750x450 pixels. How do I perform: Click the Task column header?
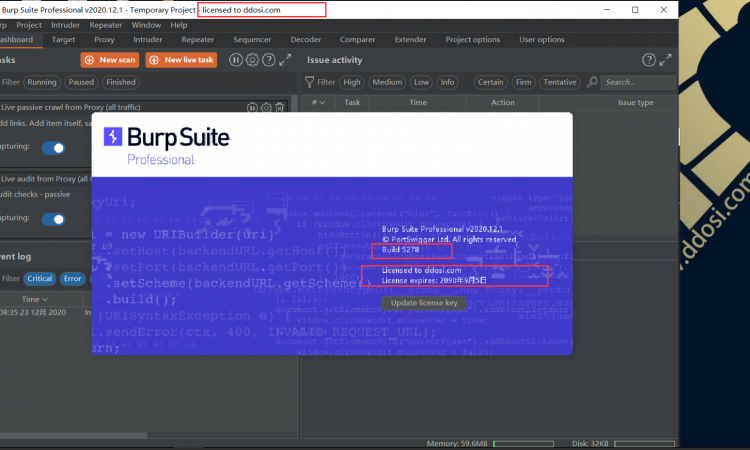coord(352,102)
